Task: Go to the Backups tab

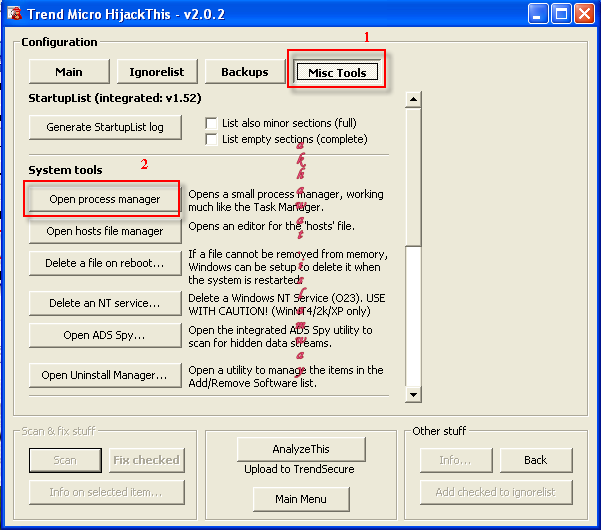Action: [x=245, y=72]
